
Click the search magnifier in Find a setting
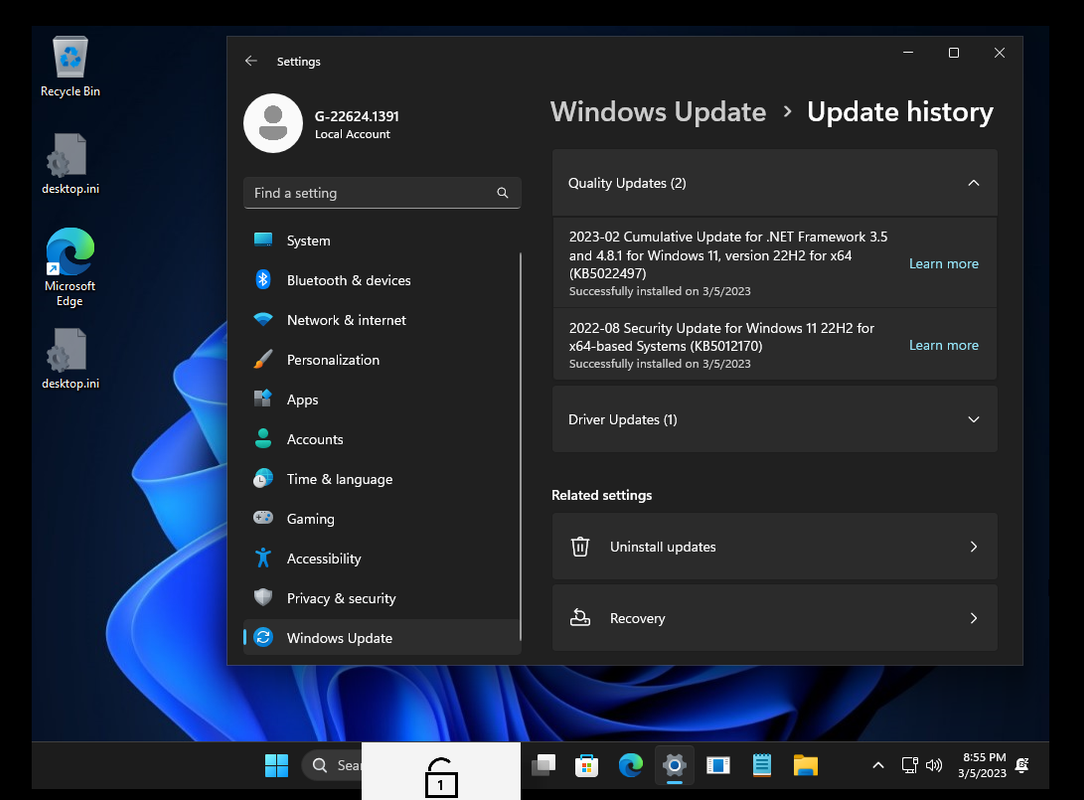[x=503, y=193]
